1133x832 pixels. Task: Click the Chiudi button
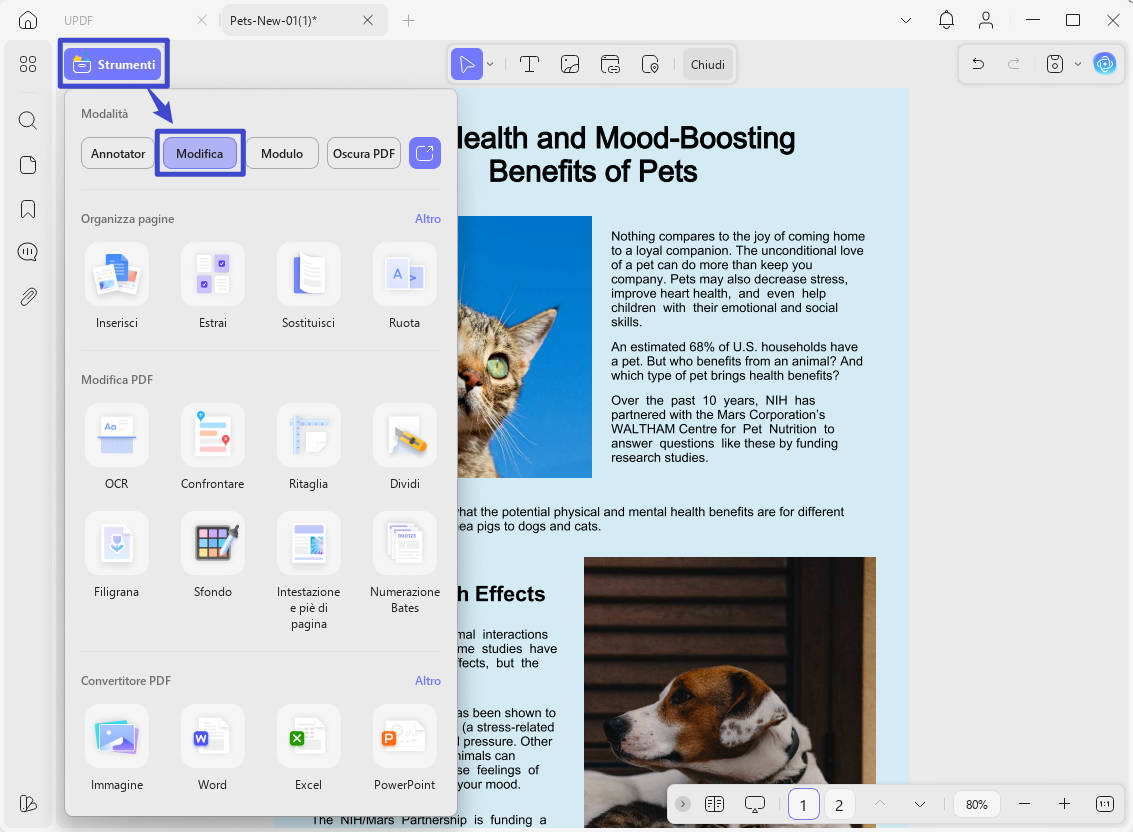point(707,64)
